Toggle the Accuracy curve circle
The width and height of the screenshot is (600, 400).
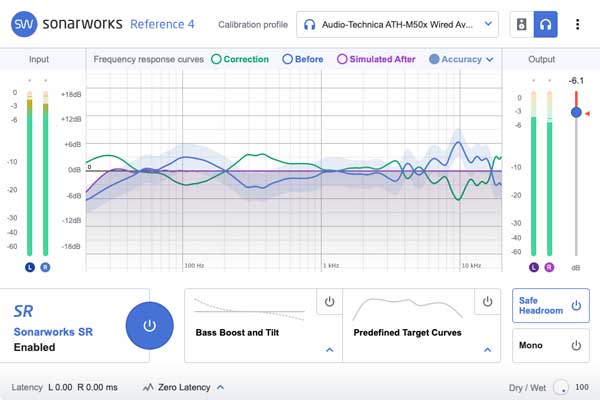(434, 59)
